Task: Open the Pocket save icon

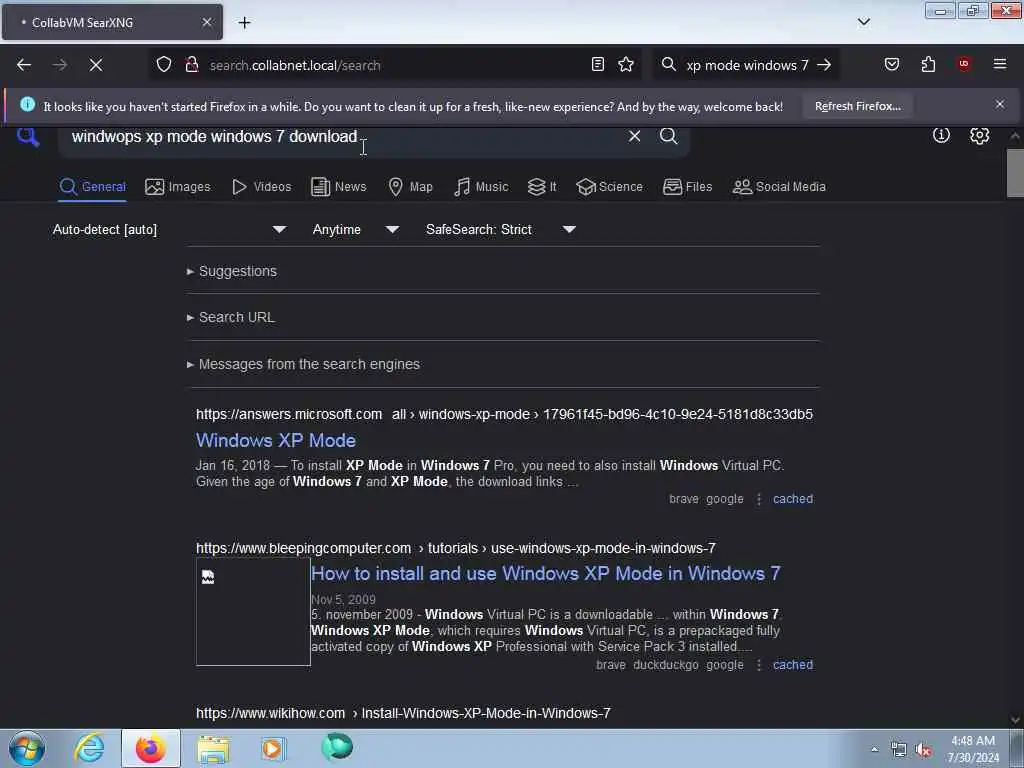Action: coord(892,64)
